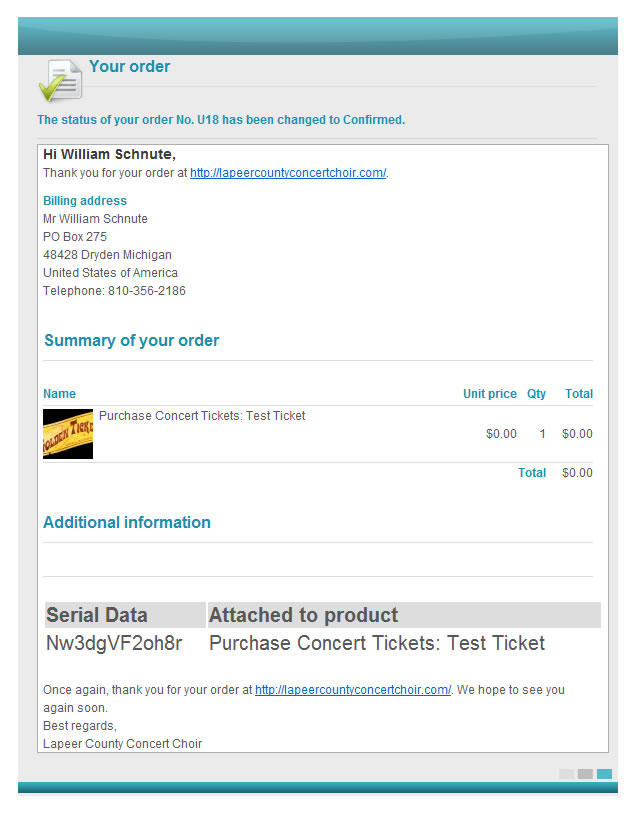Click the middle gray footer square
638x813 pixels.
pyautogui.click(x=585, y=774)
